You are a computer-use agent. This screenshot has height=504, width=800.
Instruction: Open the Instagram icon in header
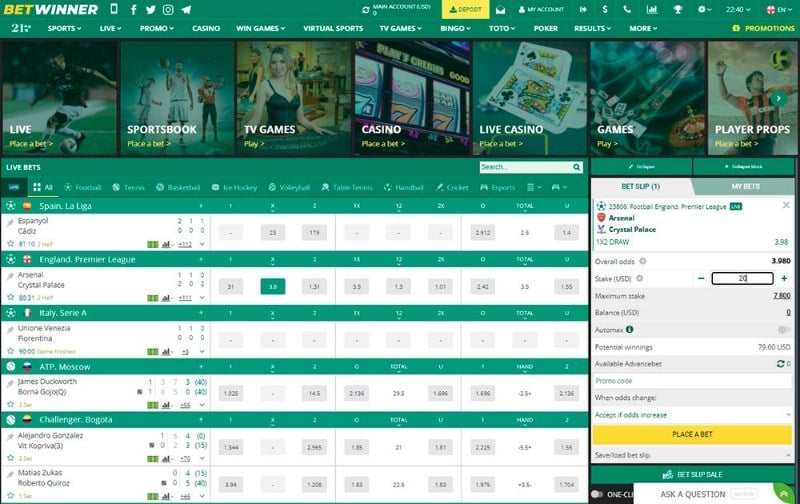[x=168, y=10]
